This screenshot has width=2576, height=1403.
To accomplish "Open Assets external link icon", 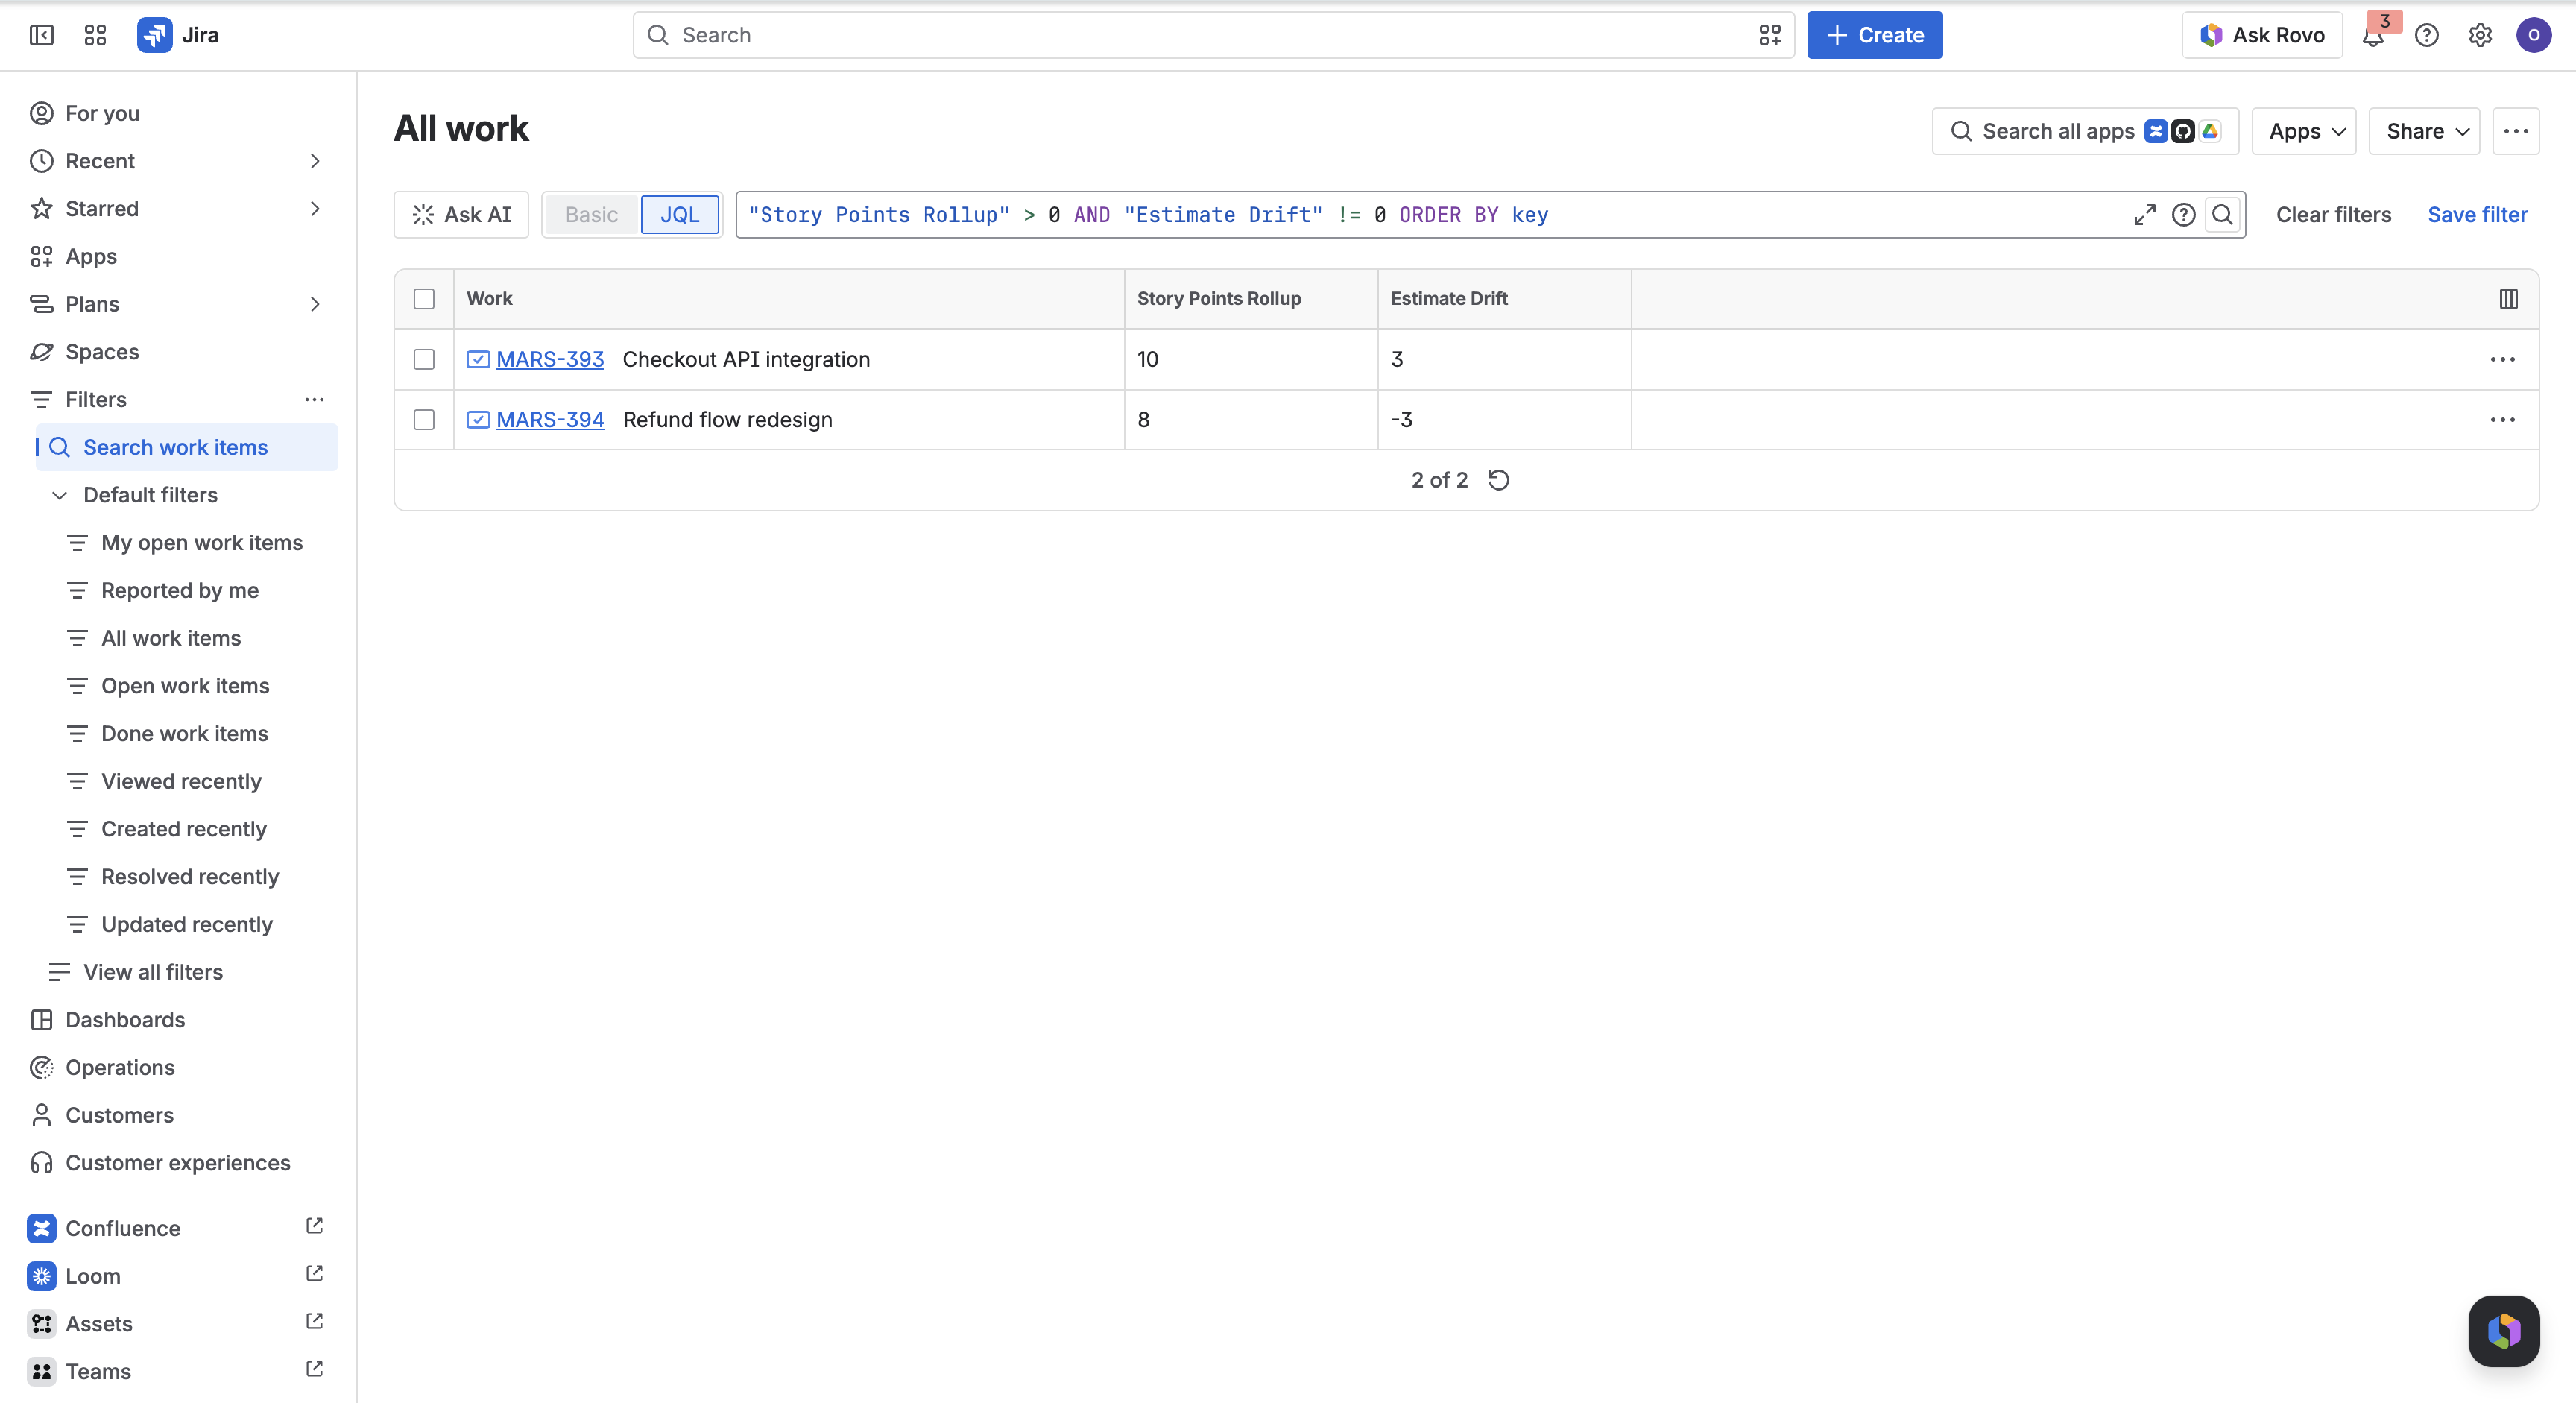I will 314,1322.
